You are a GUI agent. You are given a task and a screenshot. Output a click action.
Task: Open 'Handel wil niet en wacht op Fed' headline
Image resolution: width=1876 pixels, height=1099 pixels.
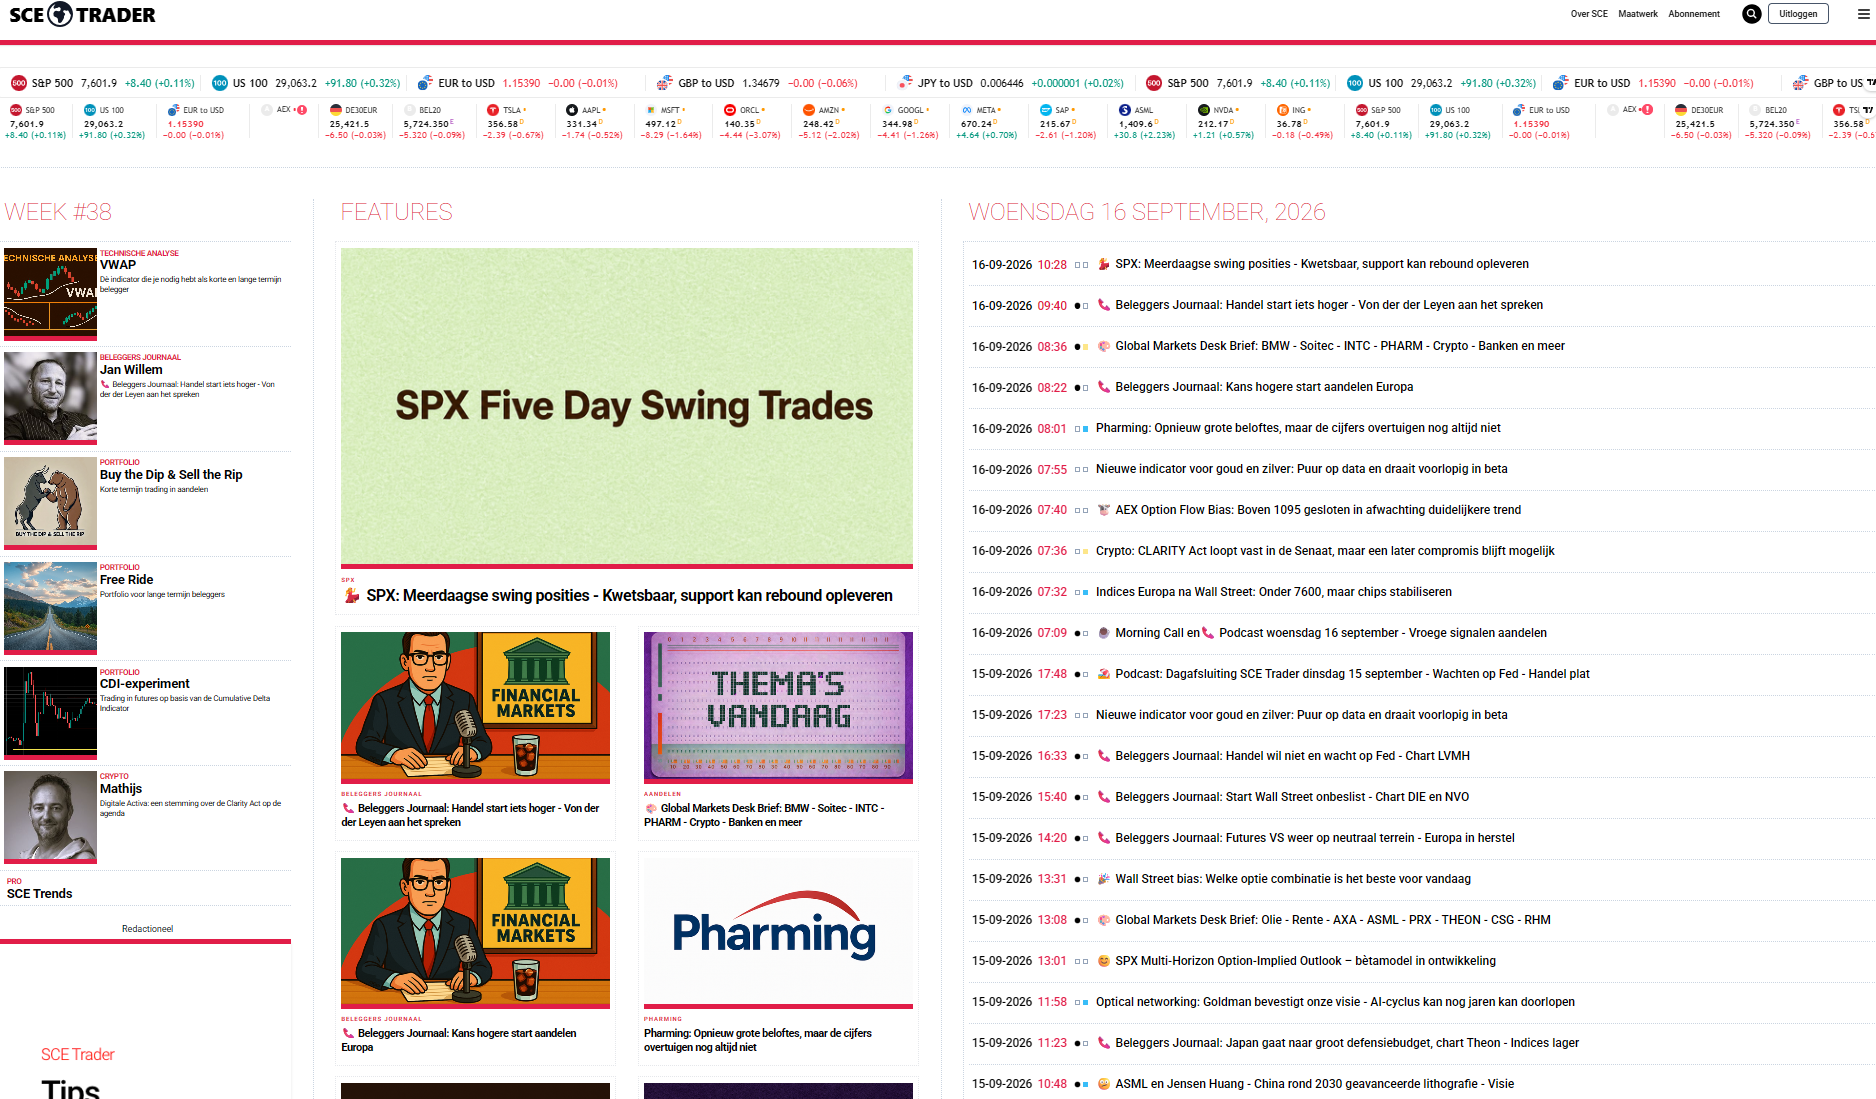(1293, 756)
